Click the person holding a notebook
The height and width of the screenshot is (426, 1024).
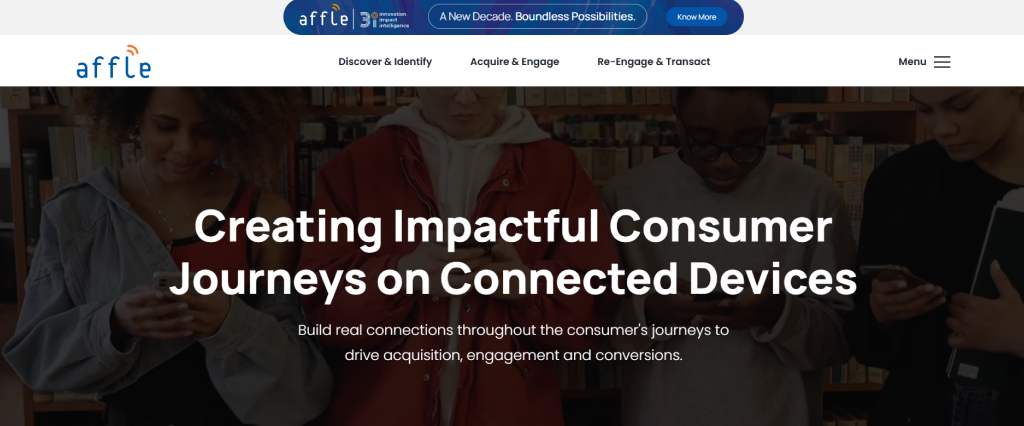point(947,261)
